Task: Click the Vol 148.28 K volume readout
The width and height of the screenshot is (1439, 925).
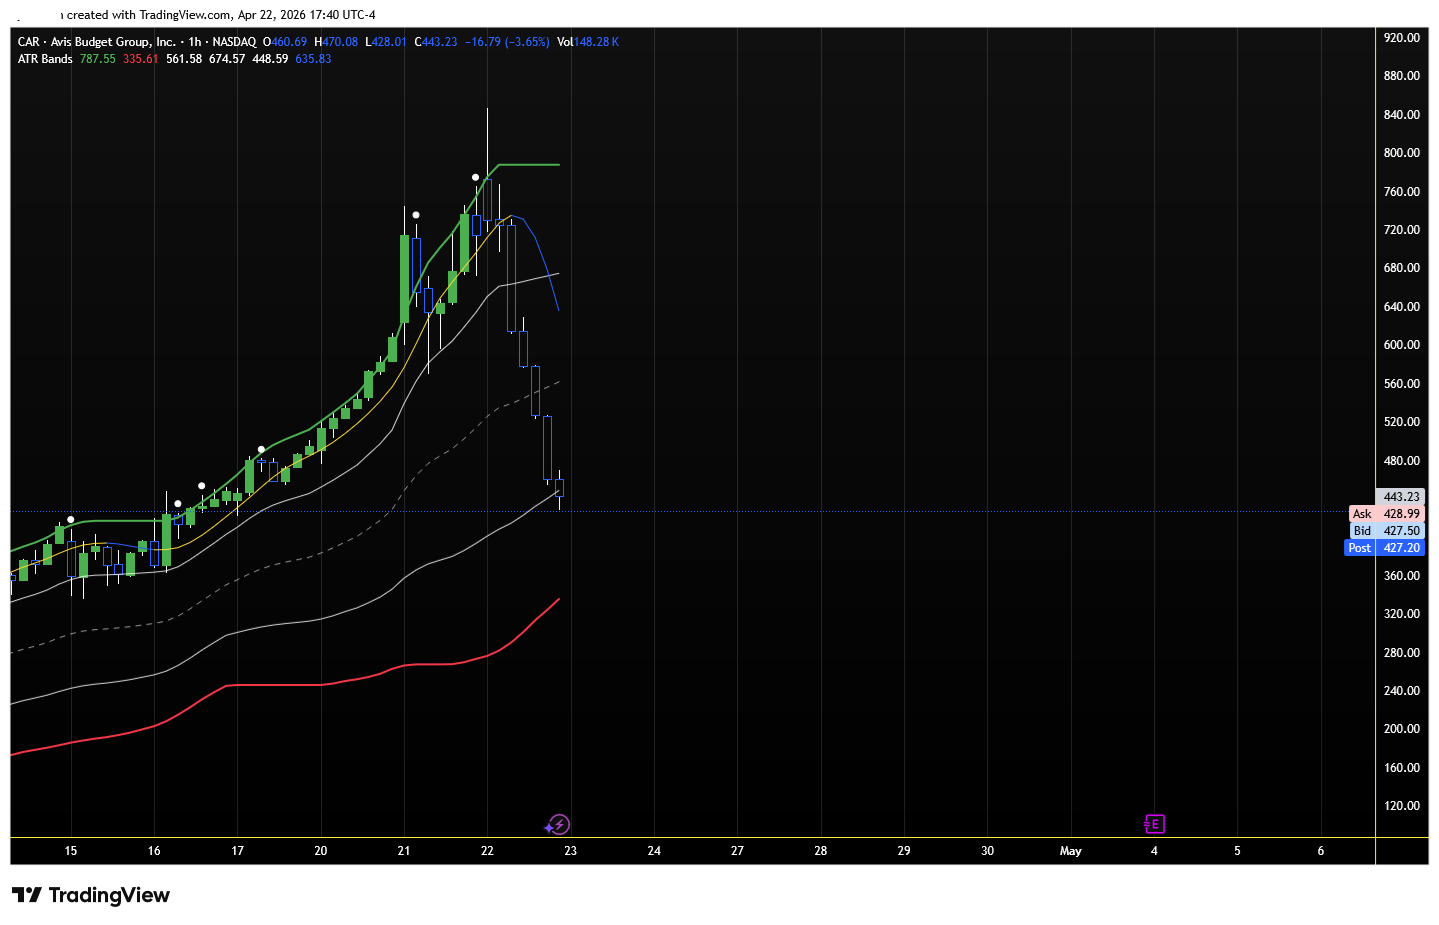Action: point(588,42)
